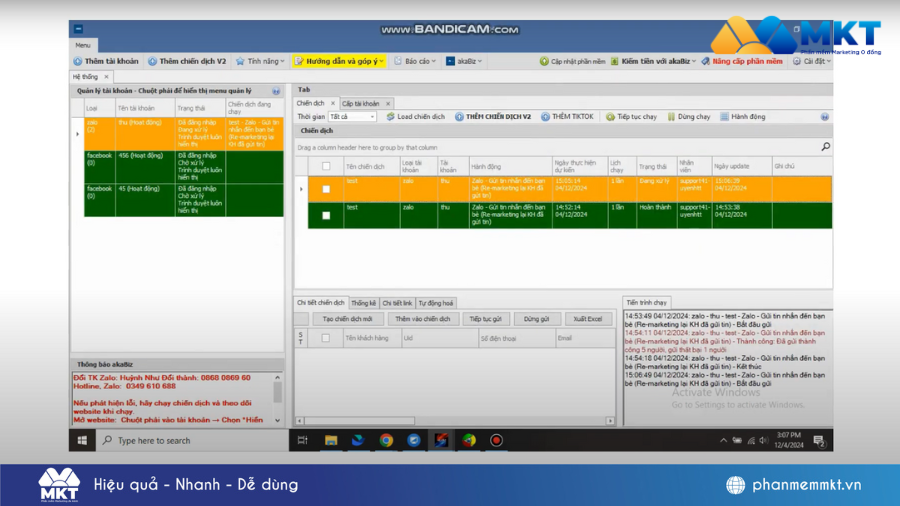Open Hướng dẫn và góp ý dropdown
Image resolution: width=900 pixels, height=506 pixels.
[x=339, y=61]
